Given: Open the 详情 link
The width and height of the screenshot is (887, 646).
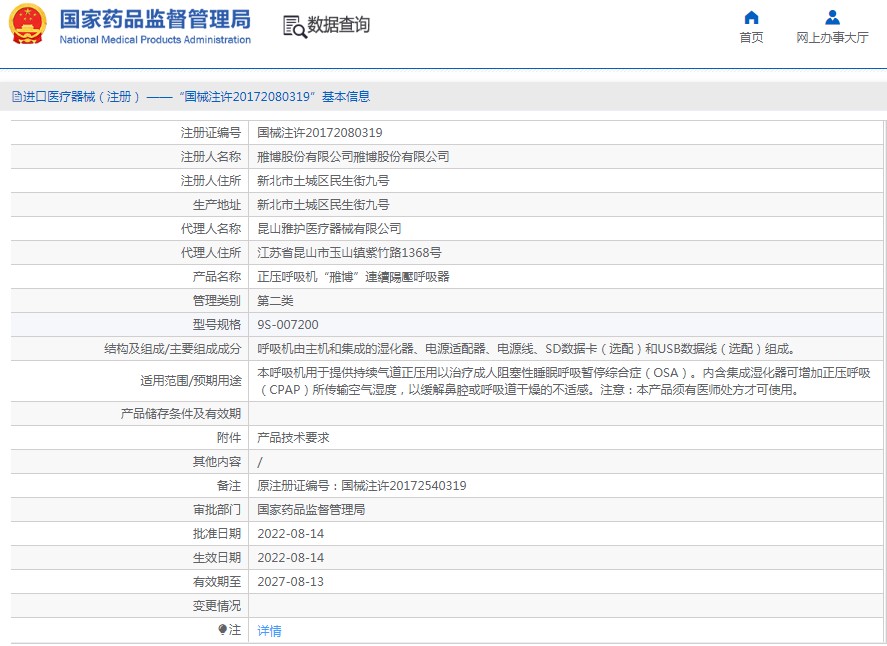Looking at the screenshot, I should [x=269, y=631].
